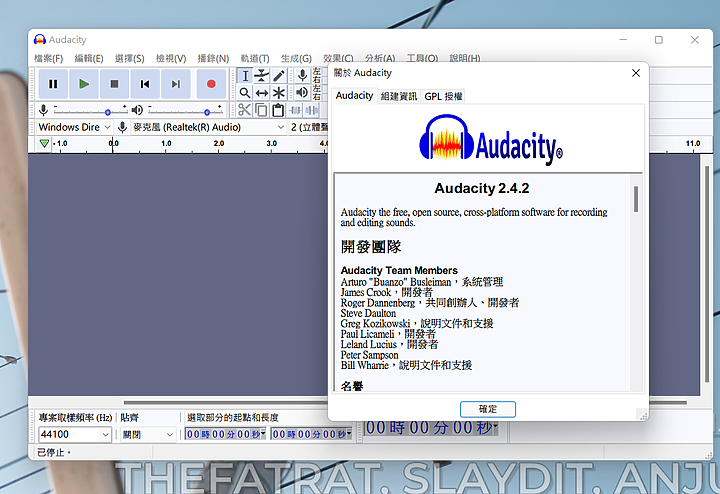The width and height of the screenshot is (720, 494).
Task: Open the recording channels dropdown showing 2
Action: click(x=309, y=127)
